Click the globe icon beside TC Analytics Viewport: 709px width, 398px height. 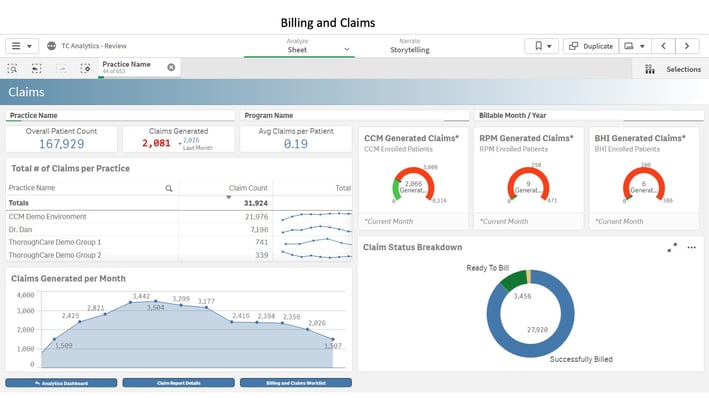[x=52, y=46]
